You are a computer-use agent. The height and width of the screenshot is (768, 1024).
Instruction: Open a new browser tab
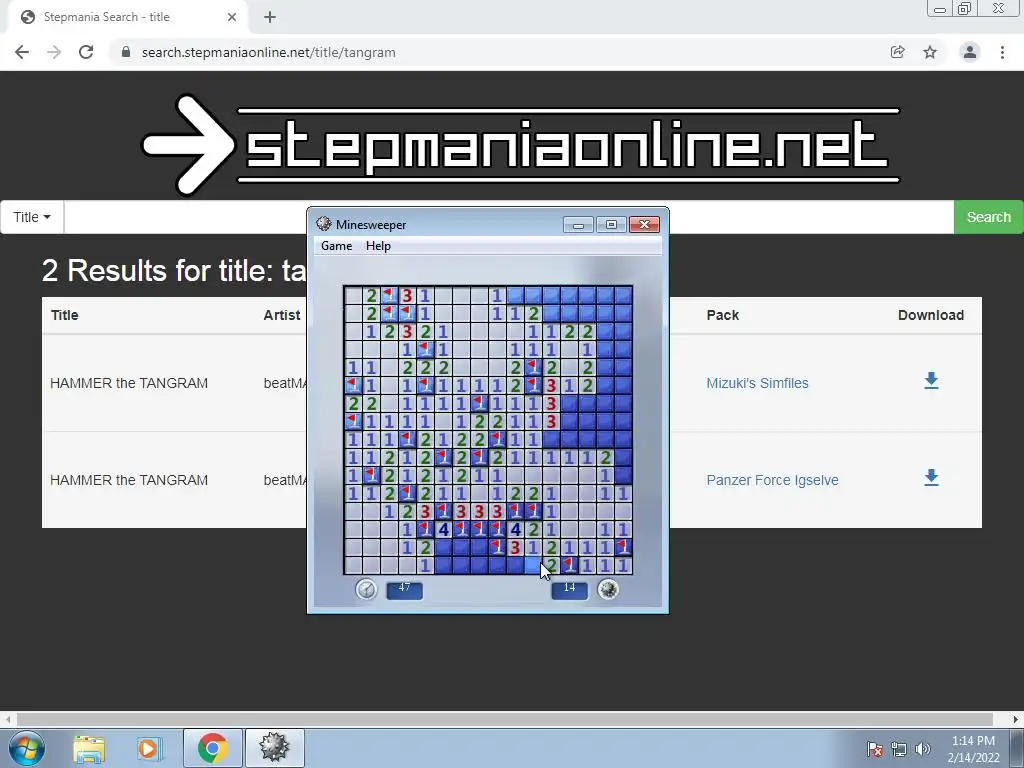pos(270,17)
